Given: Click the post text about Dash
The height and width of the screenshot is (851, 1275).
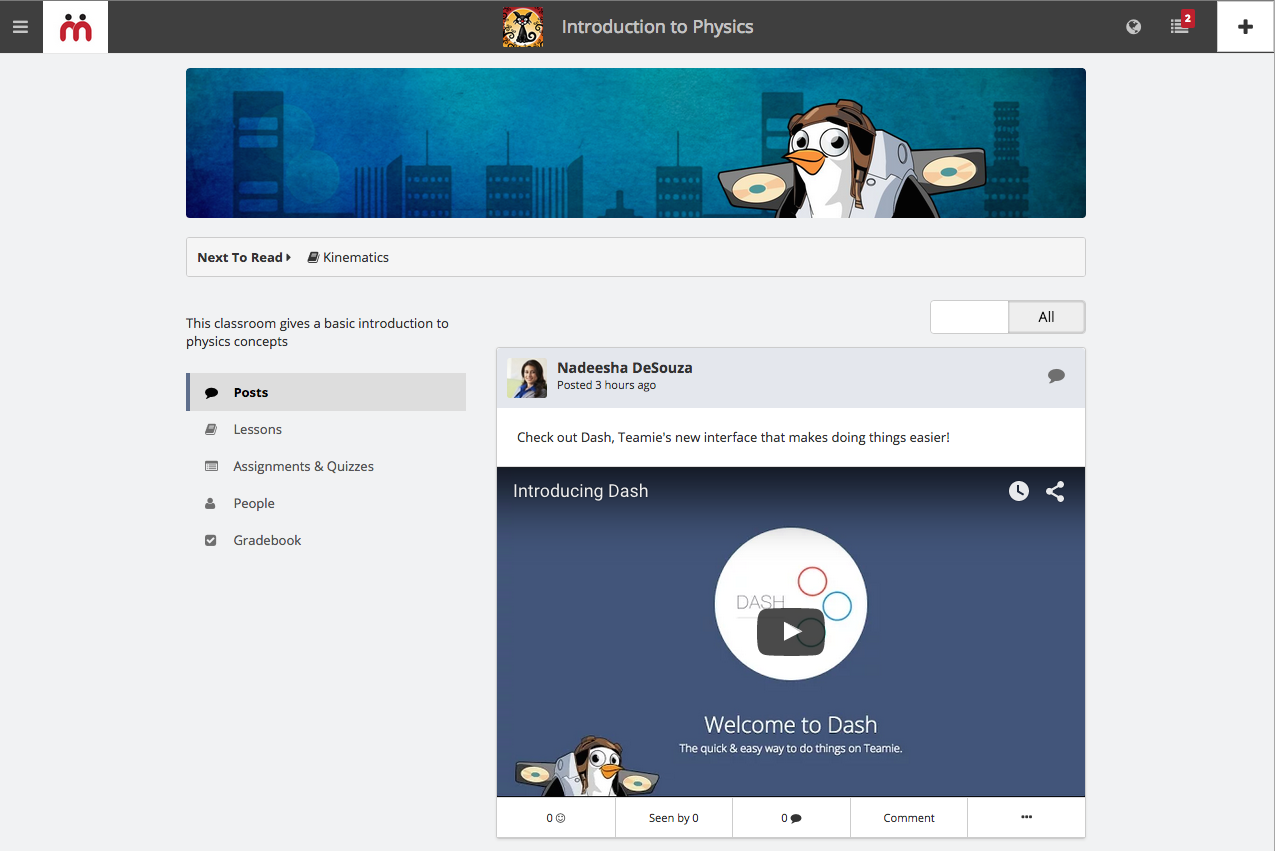Looking at the screenshot, I should pyautogui.click(x=733, y=437).
